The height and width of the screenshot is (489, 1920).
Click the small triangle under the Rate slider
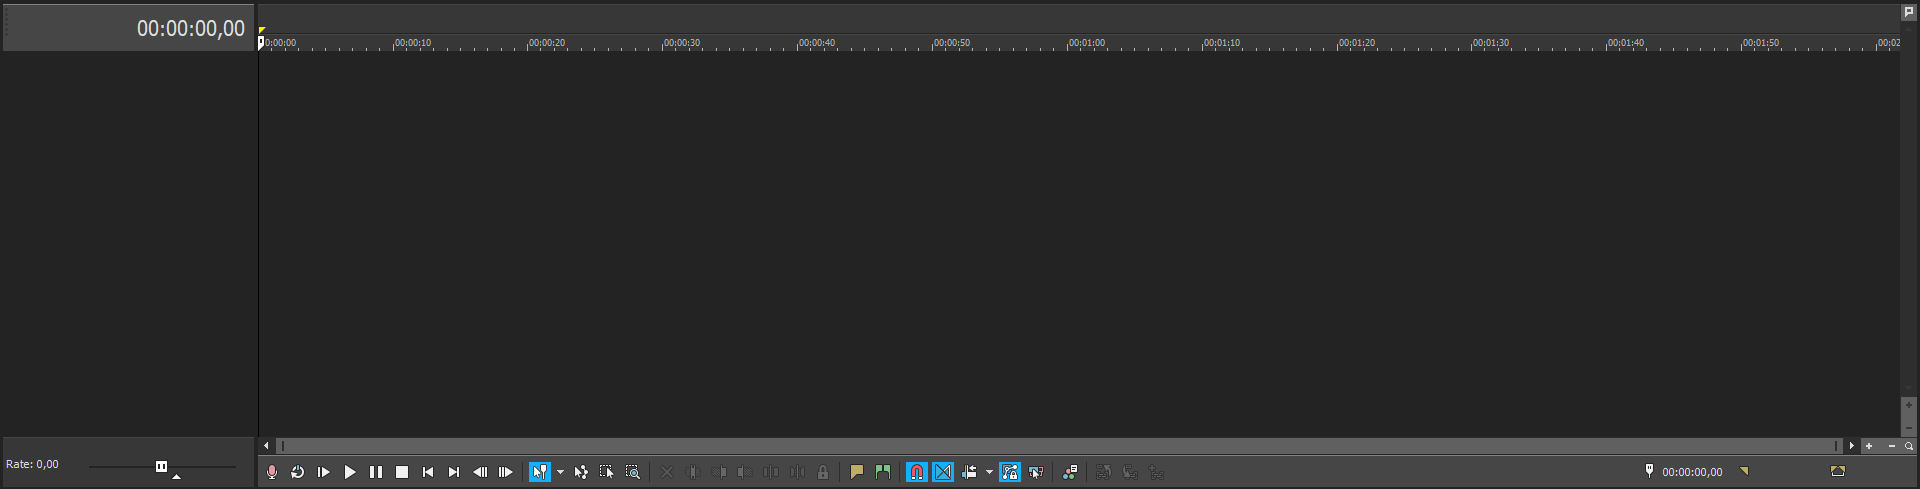176,477
